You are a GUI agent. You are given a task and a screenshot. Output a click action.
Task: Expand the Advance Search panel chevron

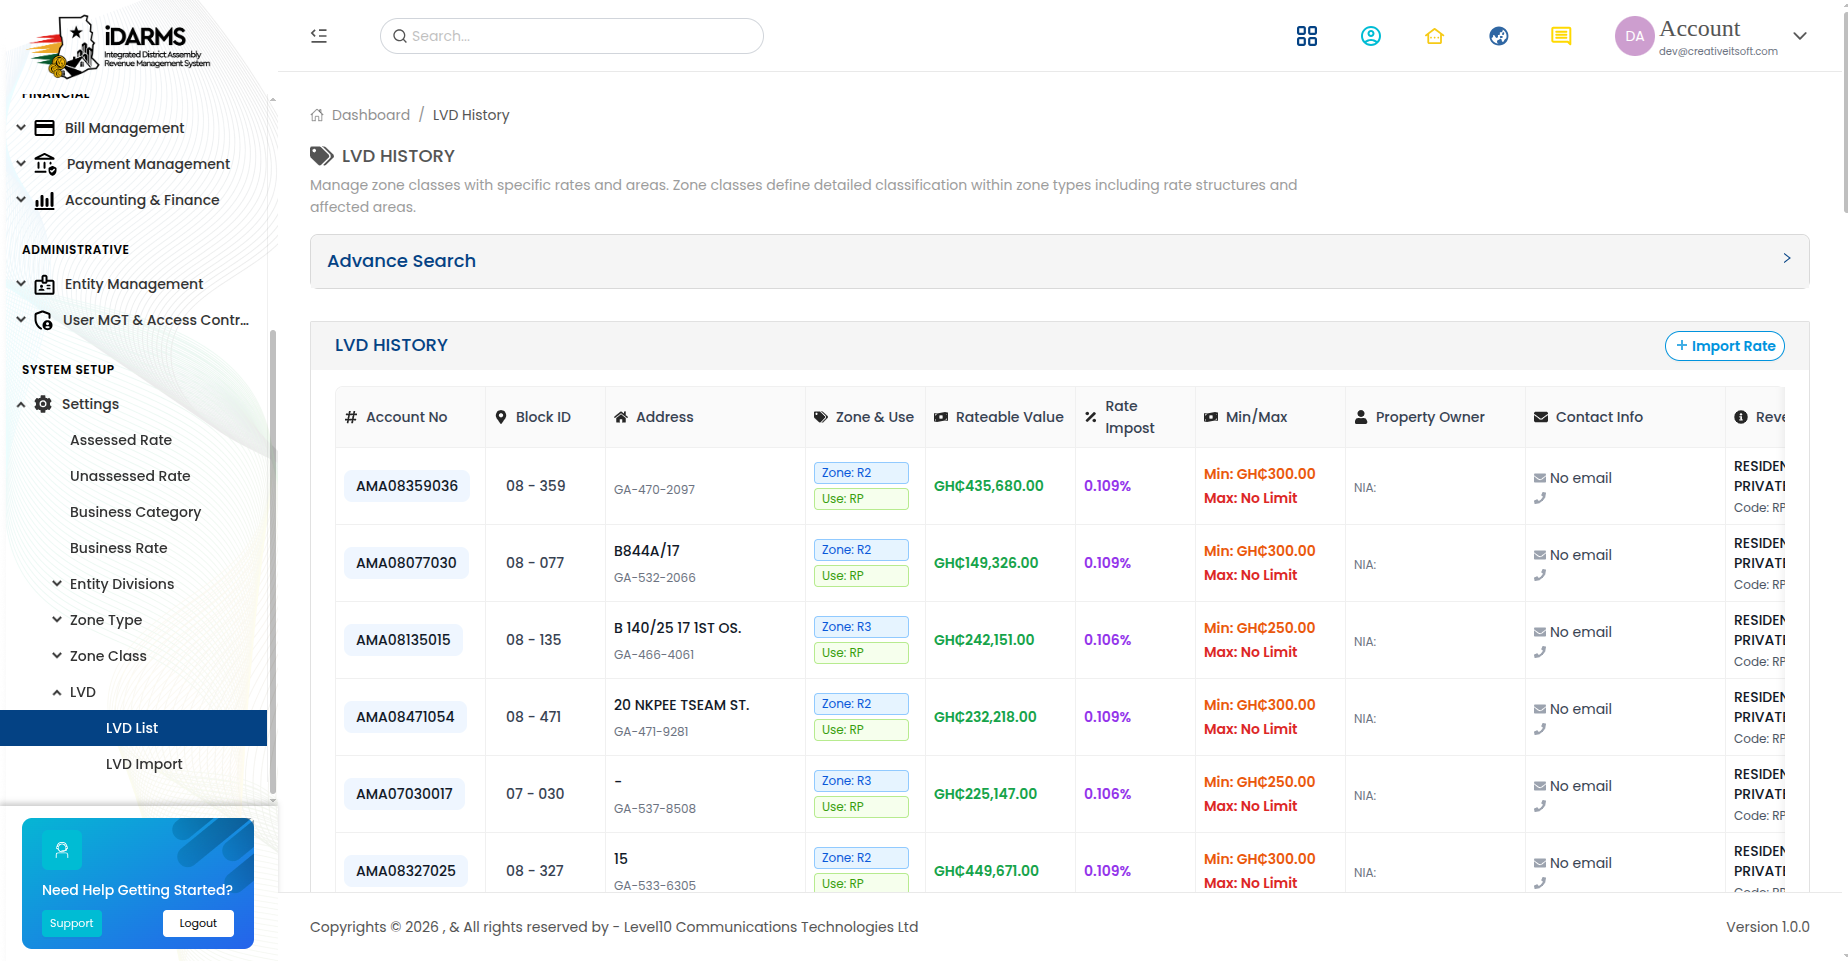point(1787,258)
